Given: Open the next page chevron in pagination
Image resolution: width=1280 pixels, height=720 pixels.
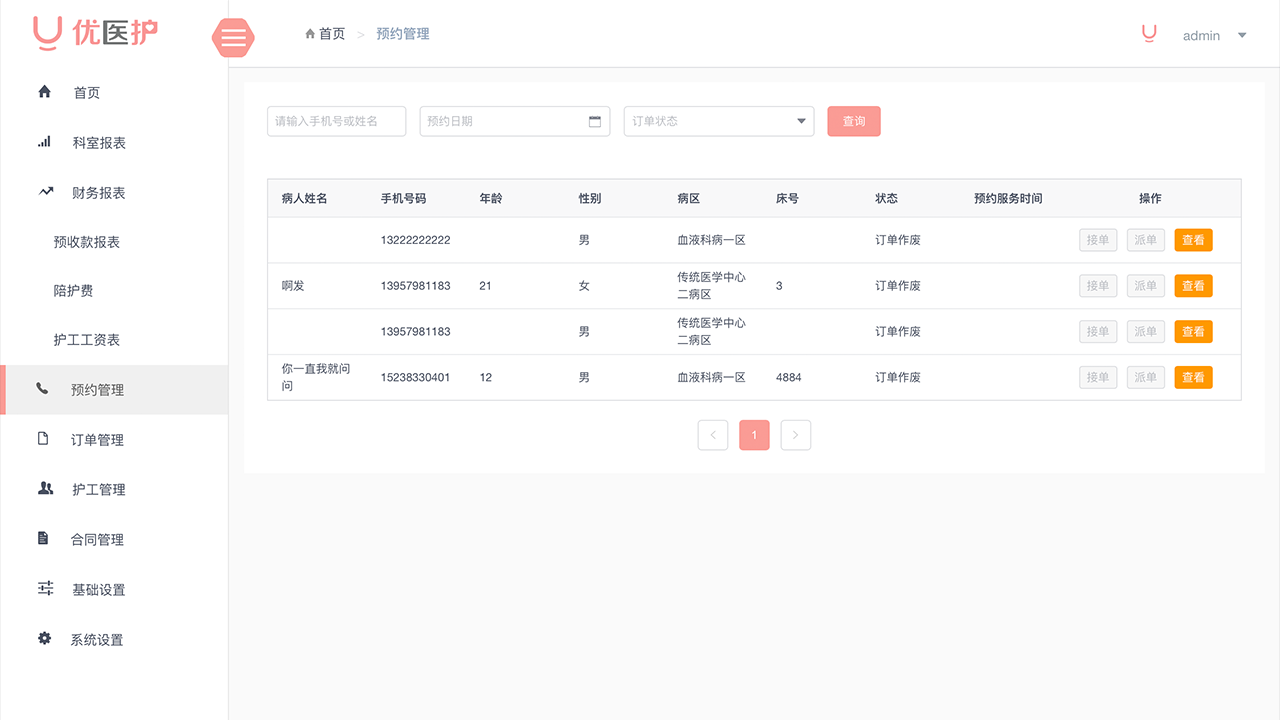Looking at the screenshot, I should (795, 434).
